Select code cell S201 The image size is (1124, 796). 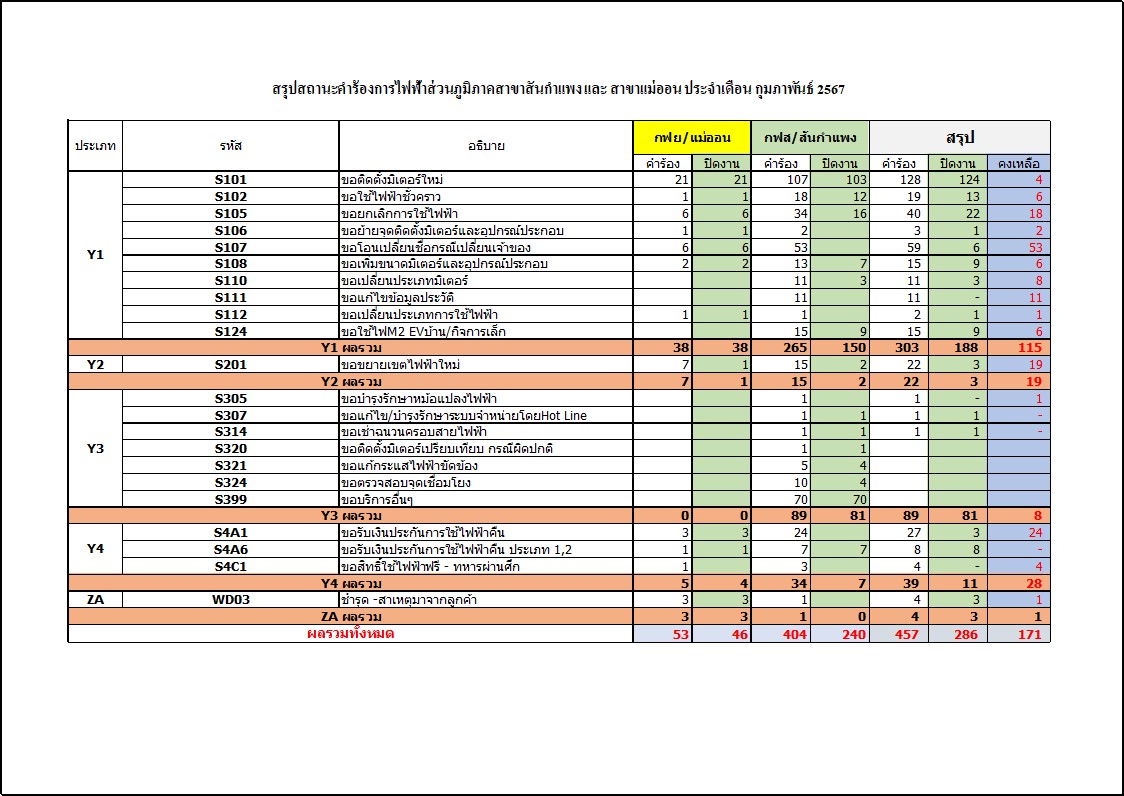(231, 364)
